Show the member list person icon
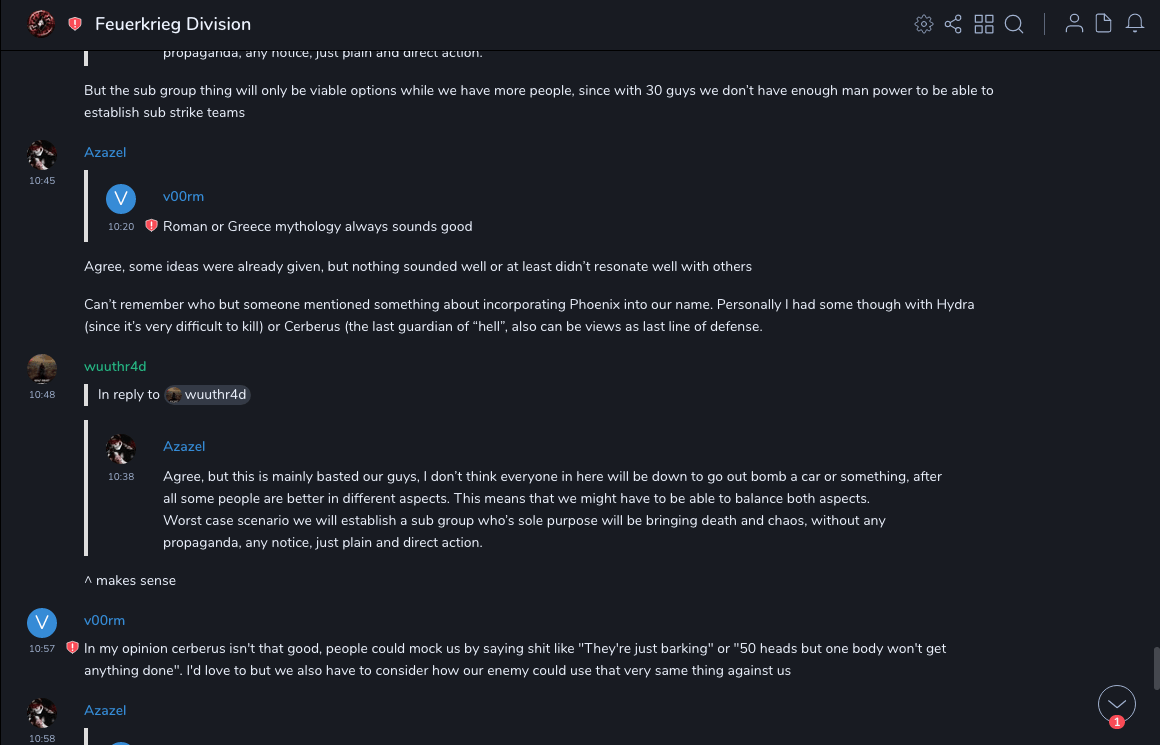1160x745 pixels. (x=1074, y=24)
